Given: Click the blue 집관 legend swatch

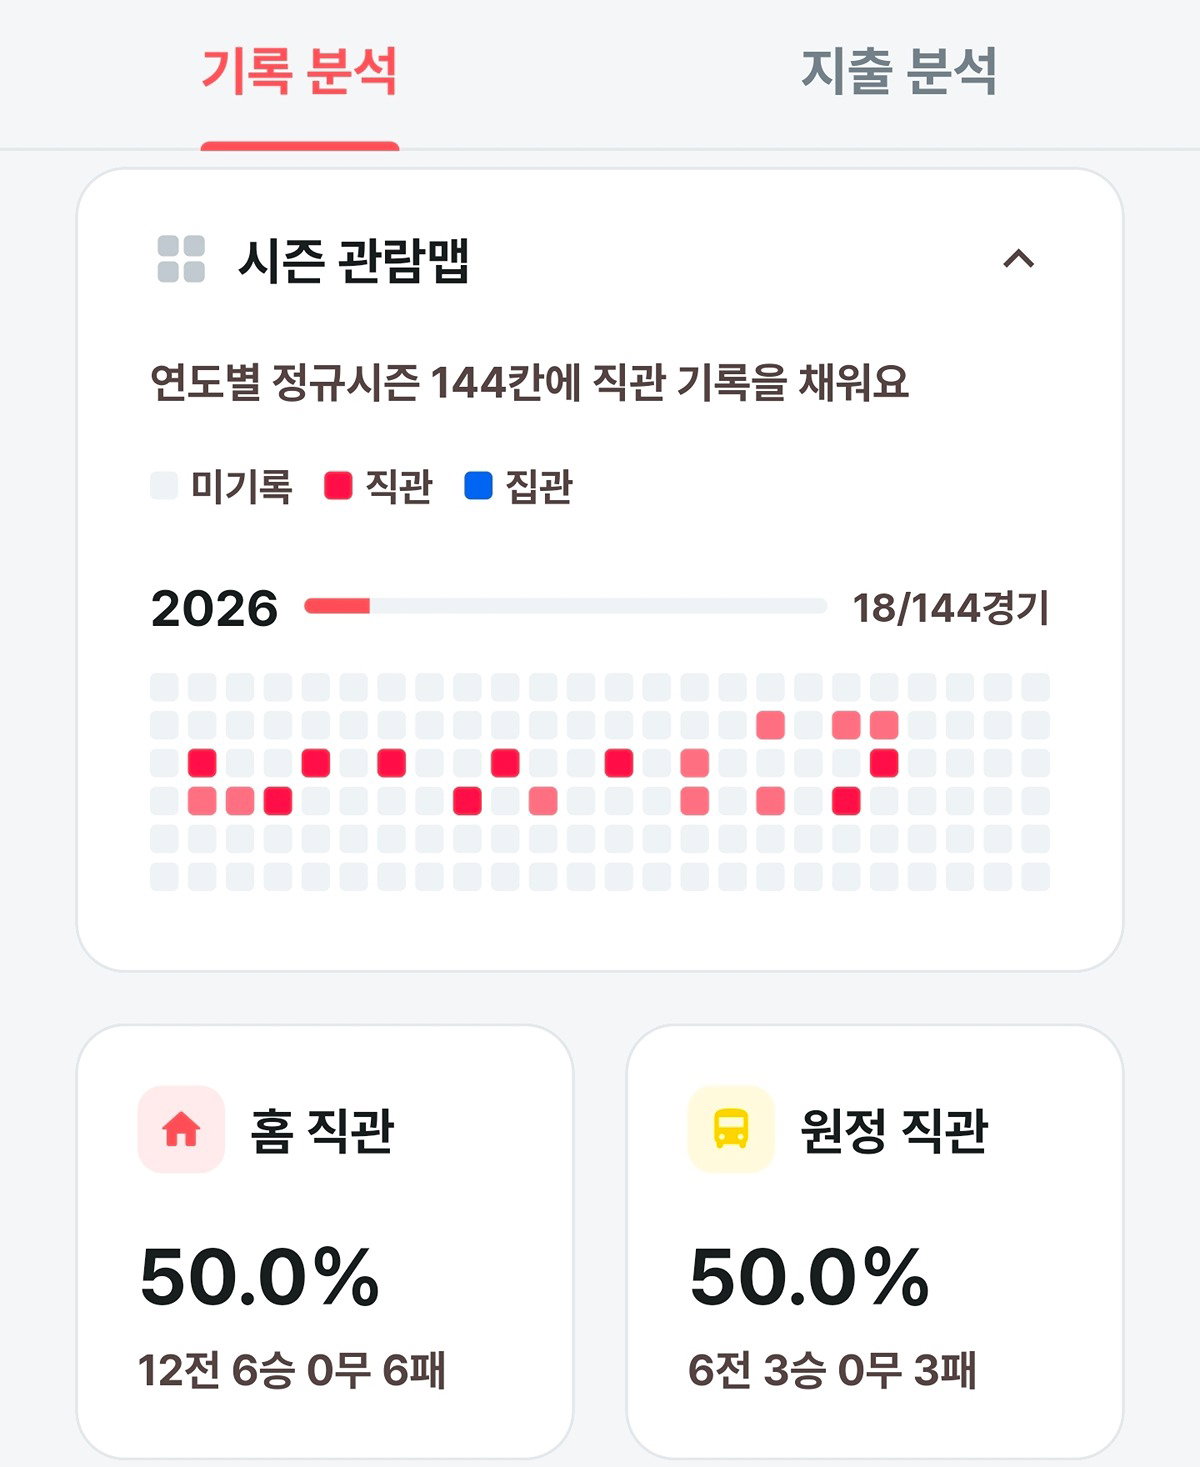Looking at the screenshot, I should point(479,486).
